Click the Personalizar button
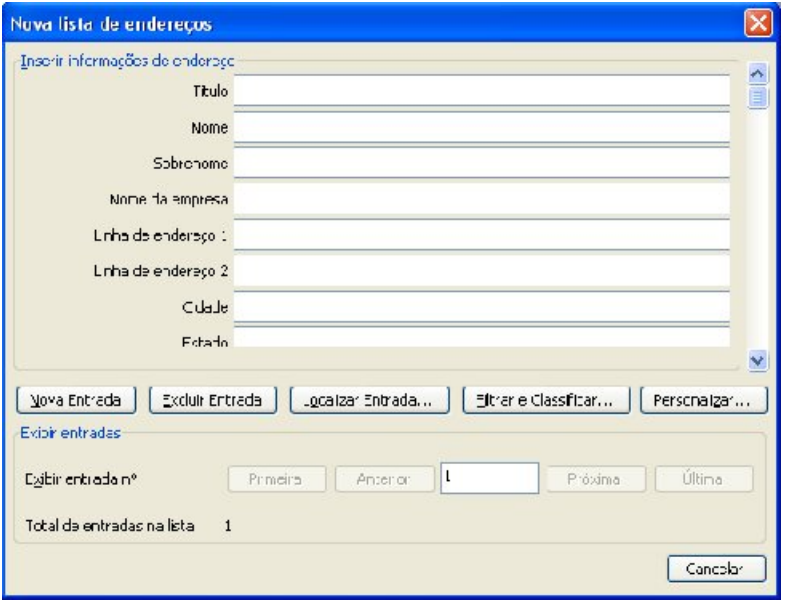 point(703,401)
